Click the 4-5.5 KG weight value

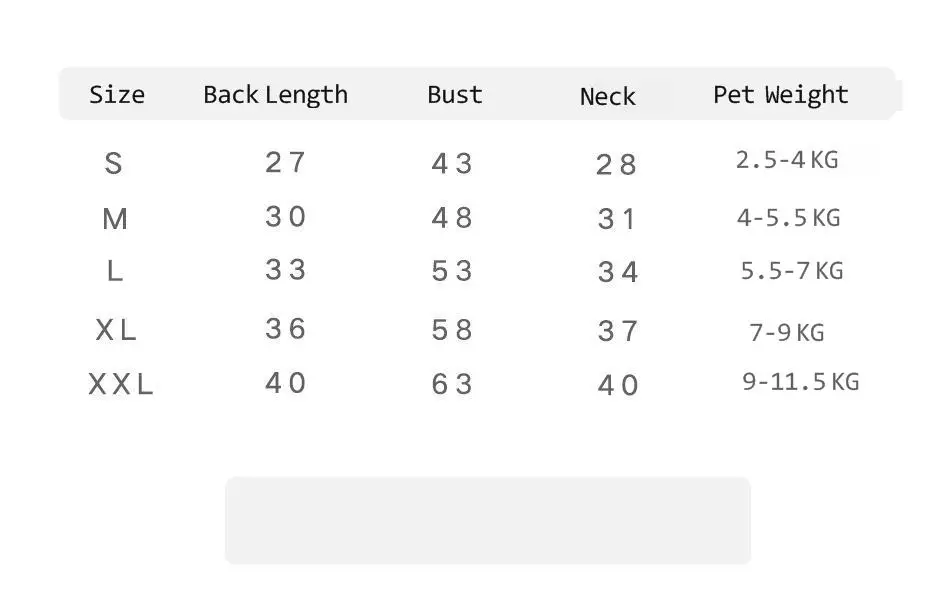789,217
